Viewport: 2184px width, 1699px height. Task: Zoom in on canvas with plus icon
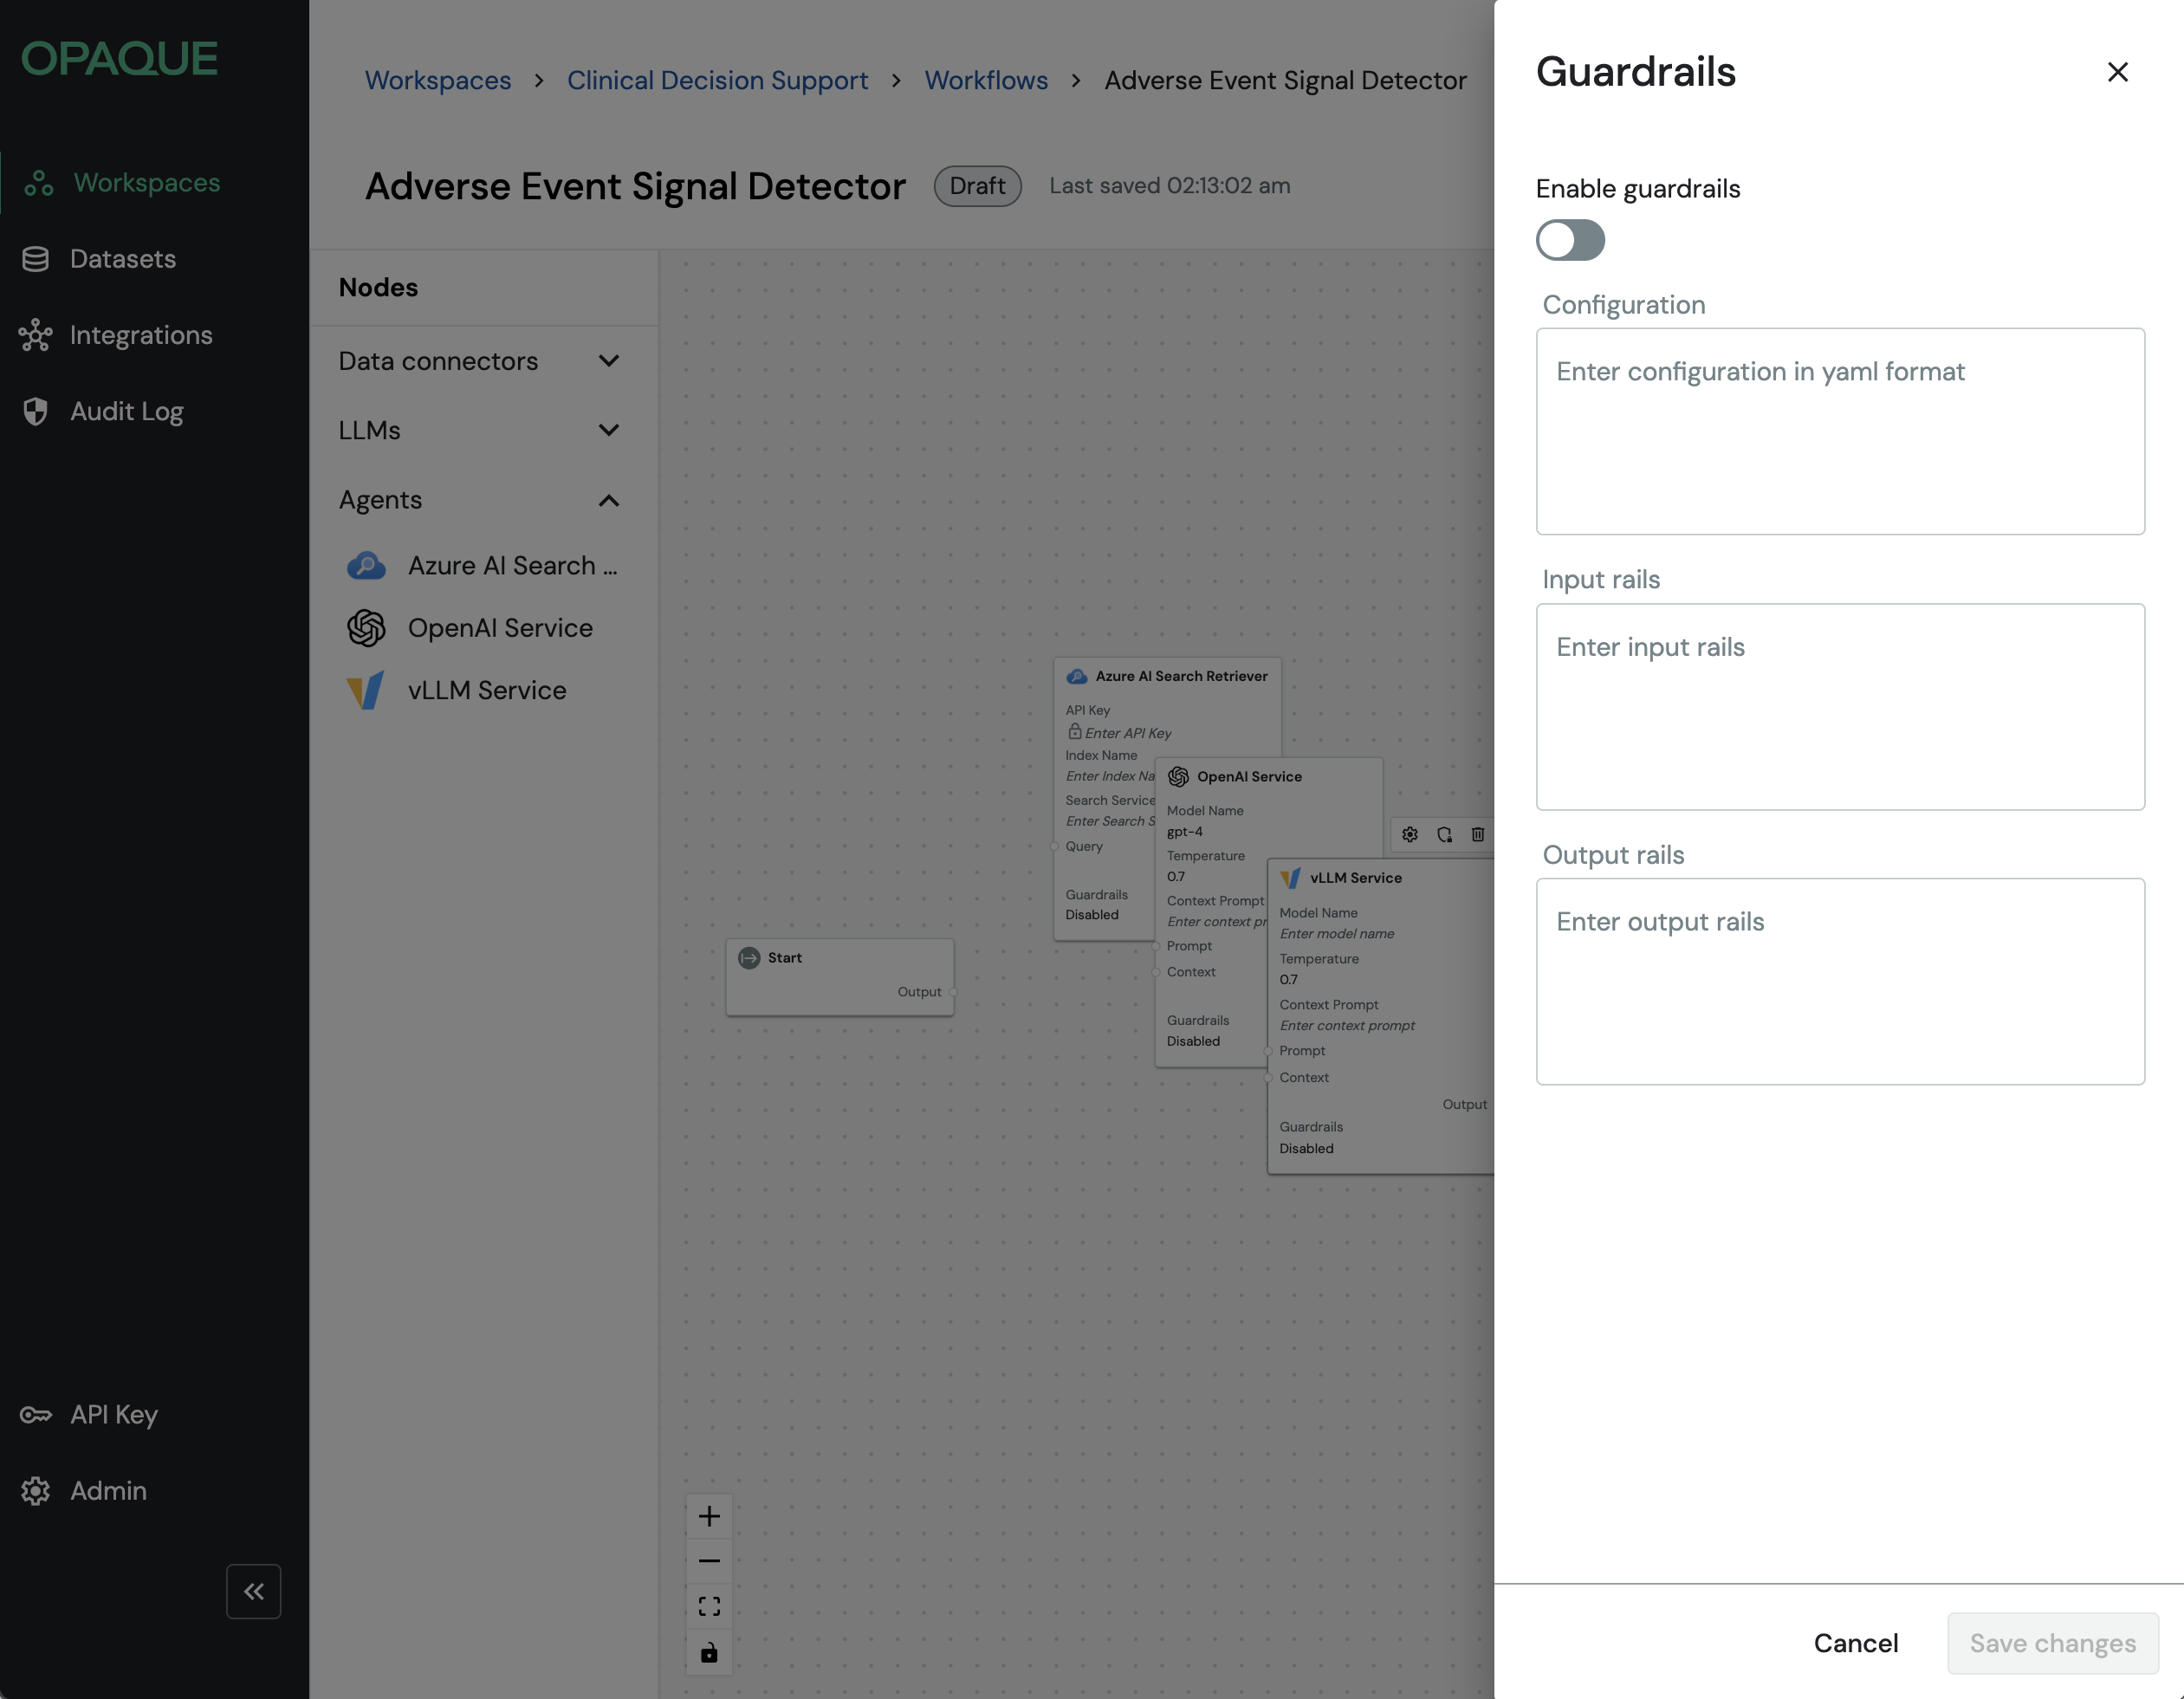coord(709,1516)
